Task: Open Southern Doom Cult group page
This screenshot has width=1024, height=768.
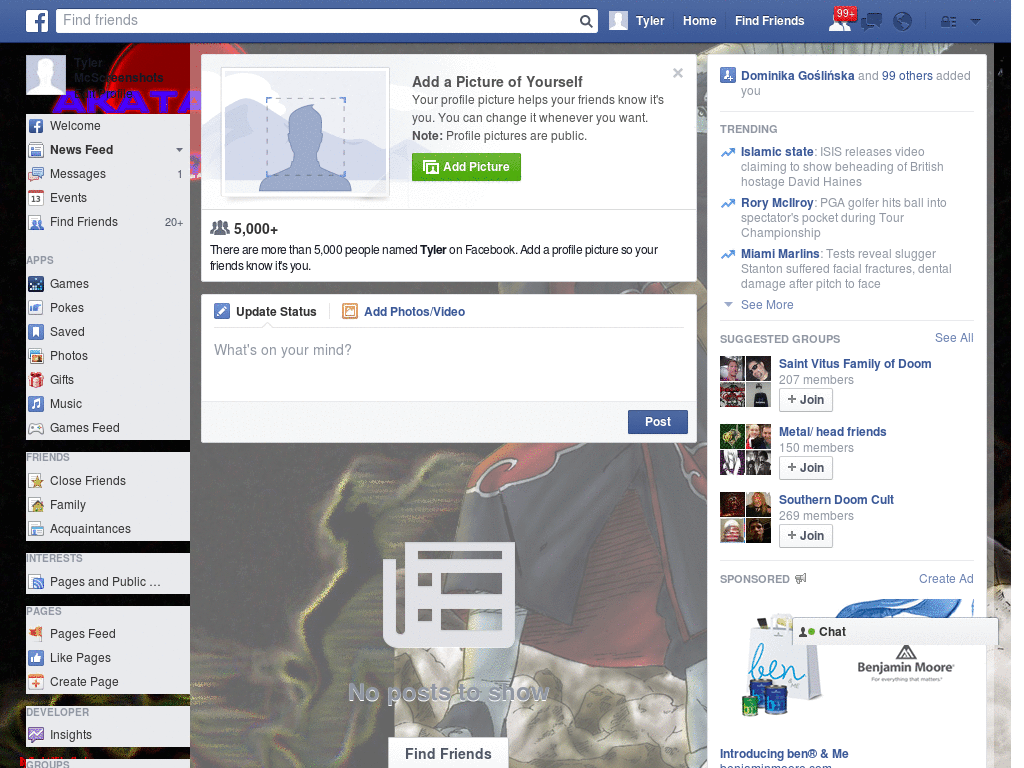Action: pyautogui.click(x=836, y=500)
